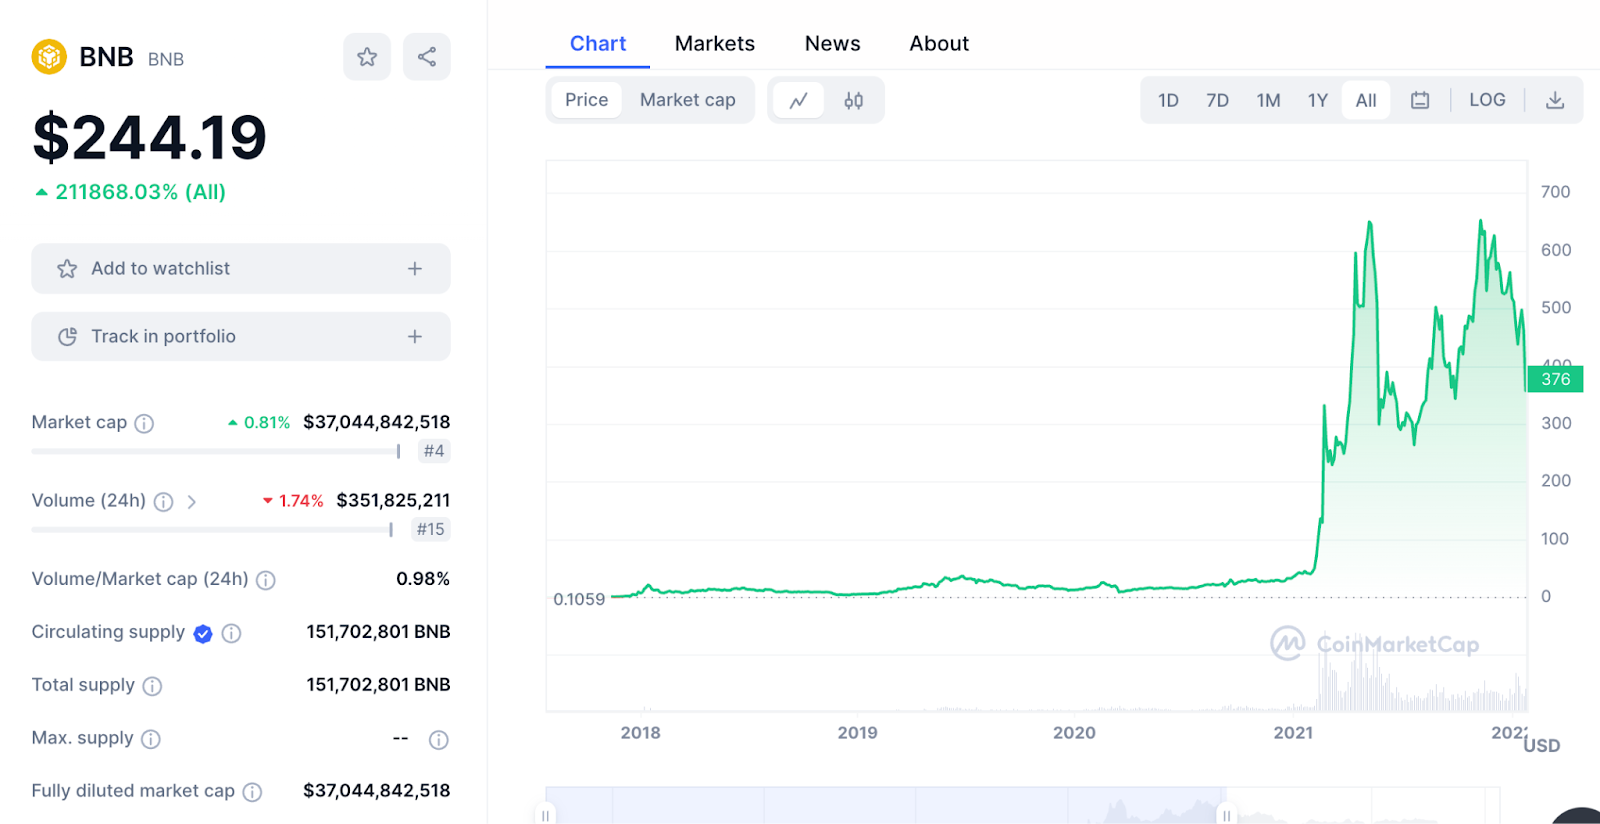
Task: Click the star favorite icon beside BNB
Action: 367,57
